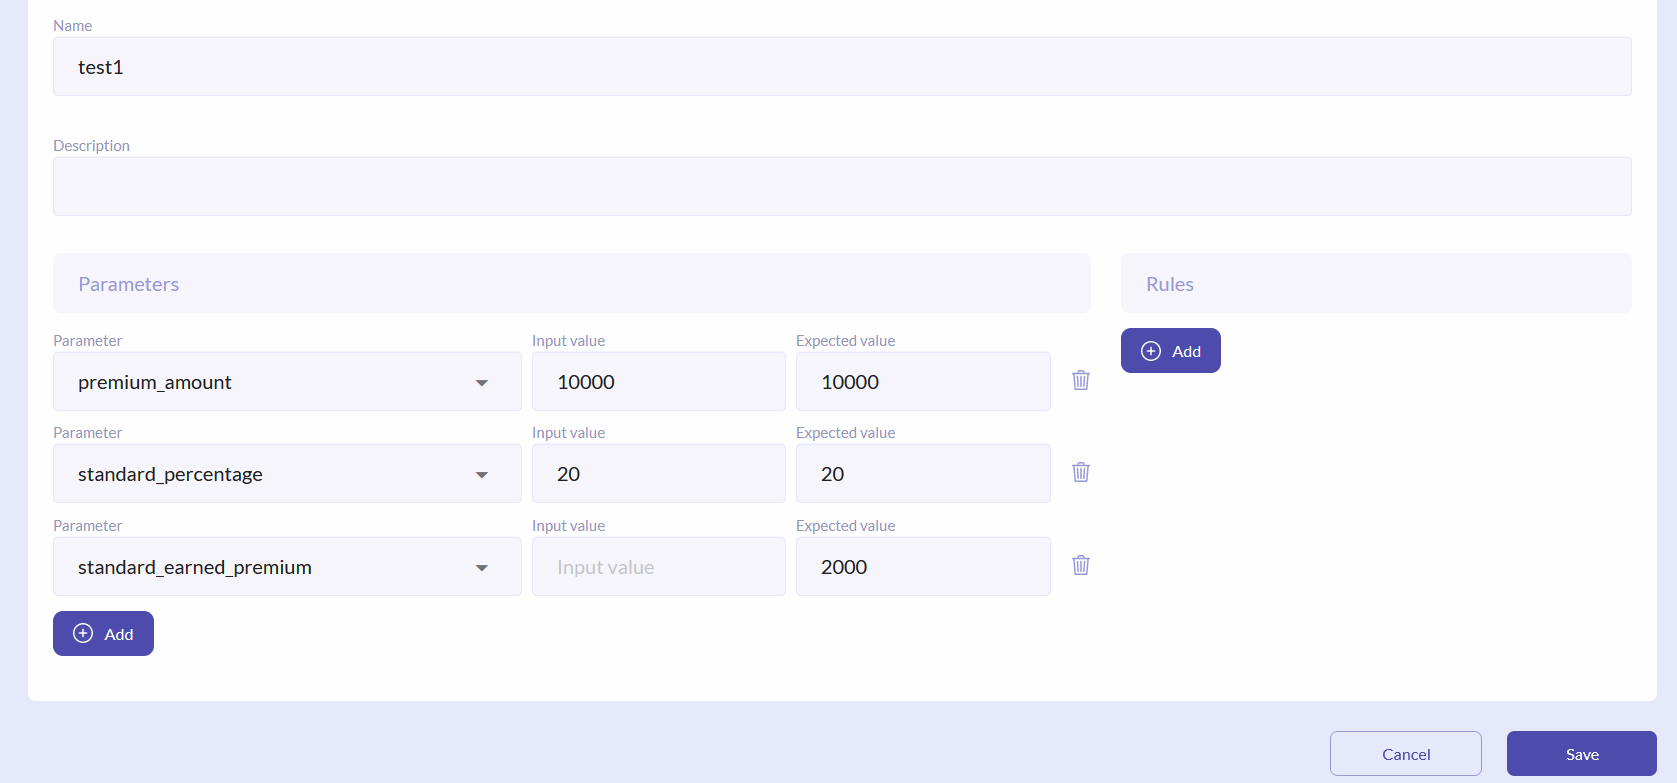Delete the standard_percentage parameter row
1677x783 pixels.
(1080, 472)
